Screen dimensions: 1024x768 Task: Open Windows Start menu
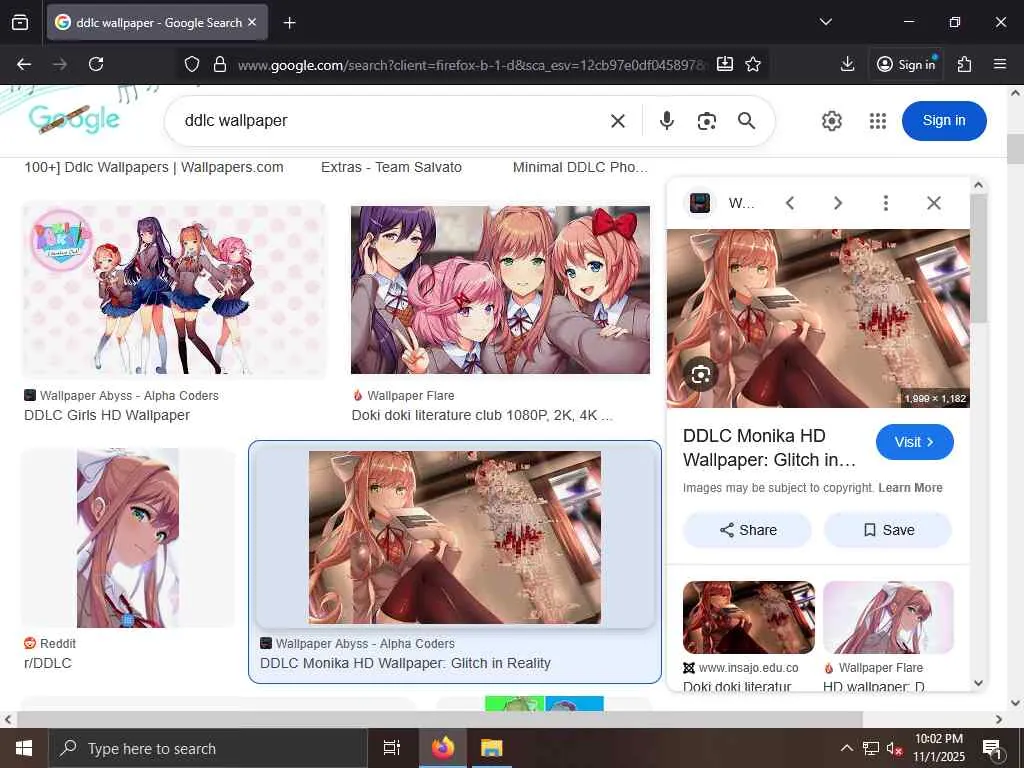[x=24, y=748]
